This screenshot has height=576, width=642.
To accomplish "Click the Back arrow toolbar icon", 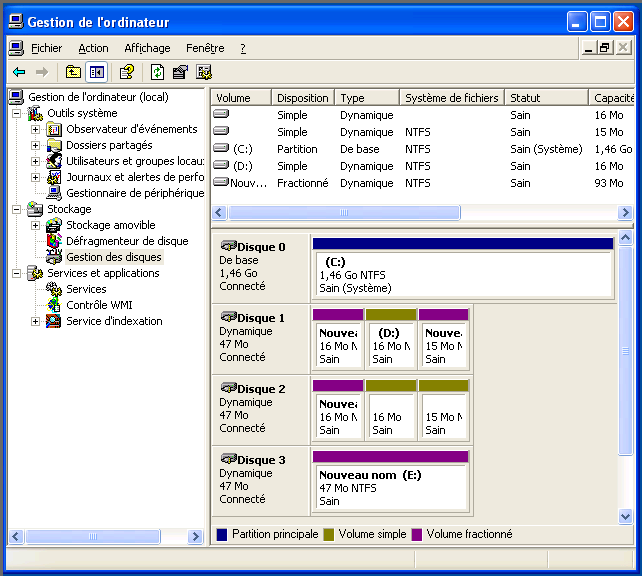I will coord(19,72).
